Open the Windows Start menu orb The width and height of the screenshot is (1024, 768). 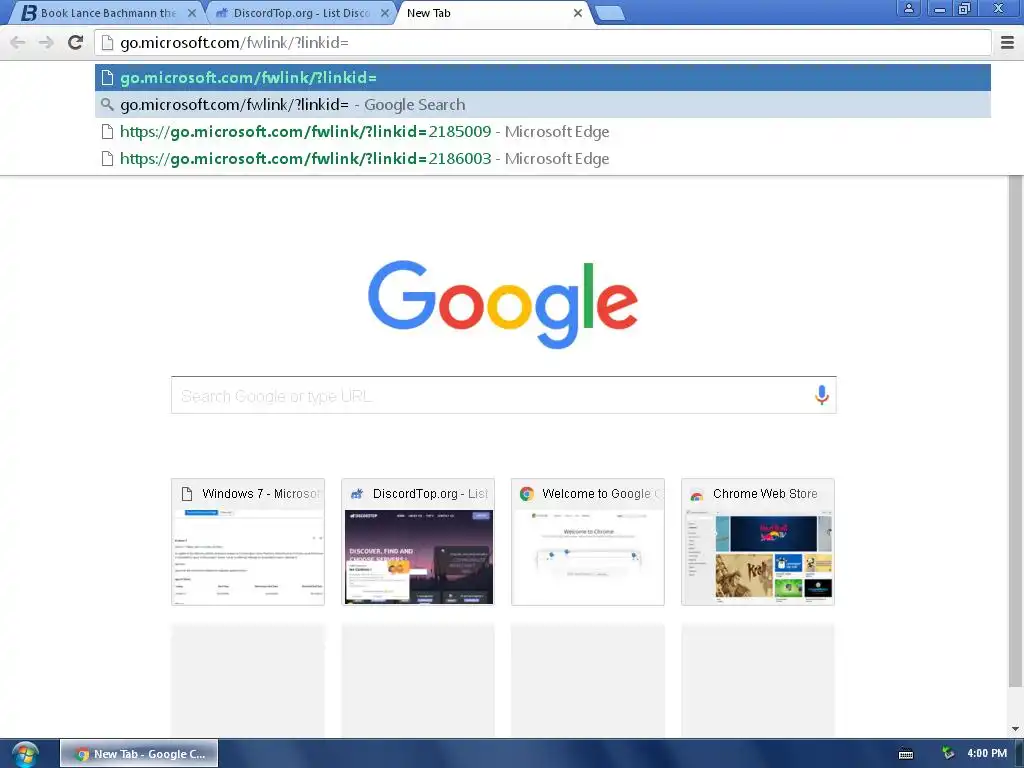tap(25, 754)
